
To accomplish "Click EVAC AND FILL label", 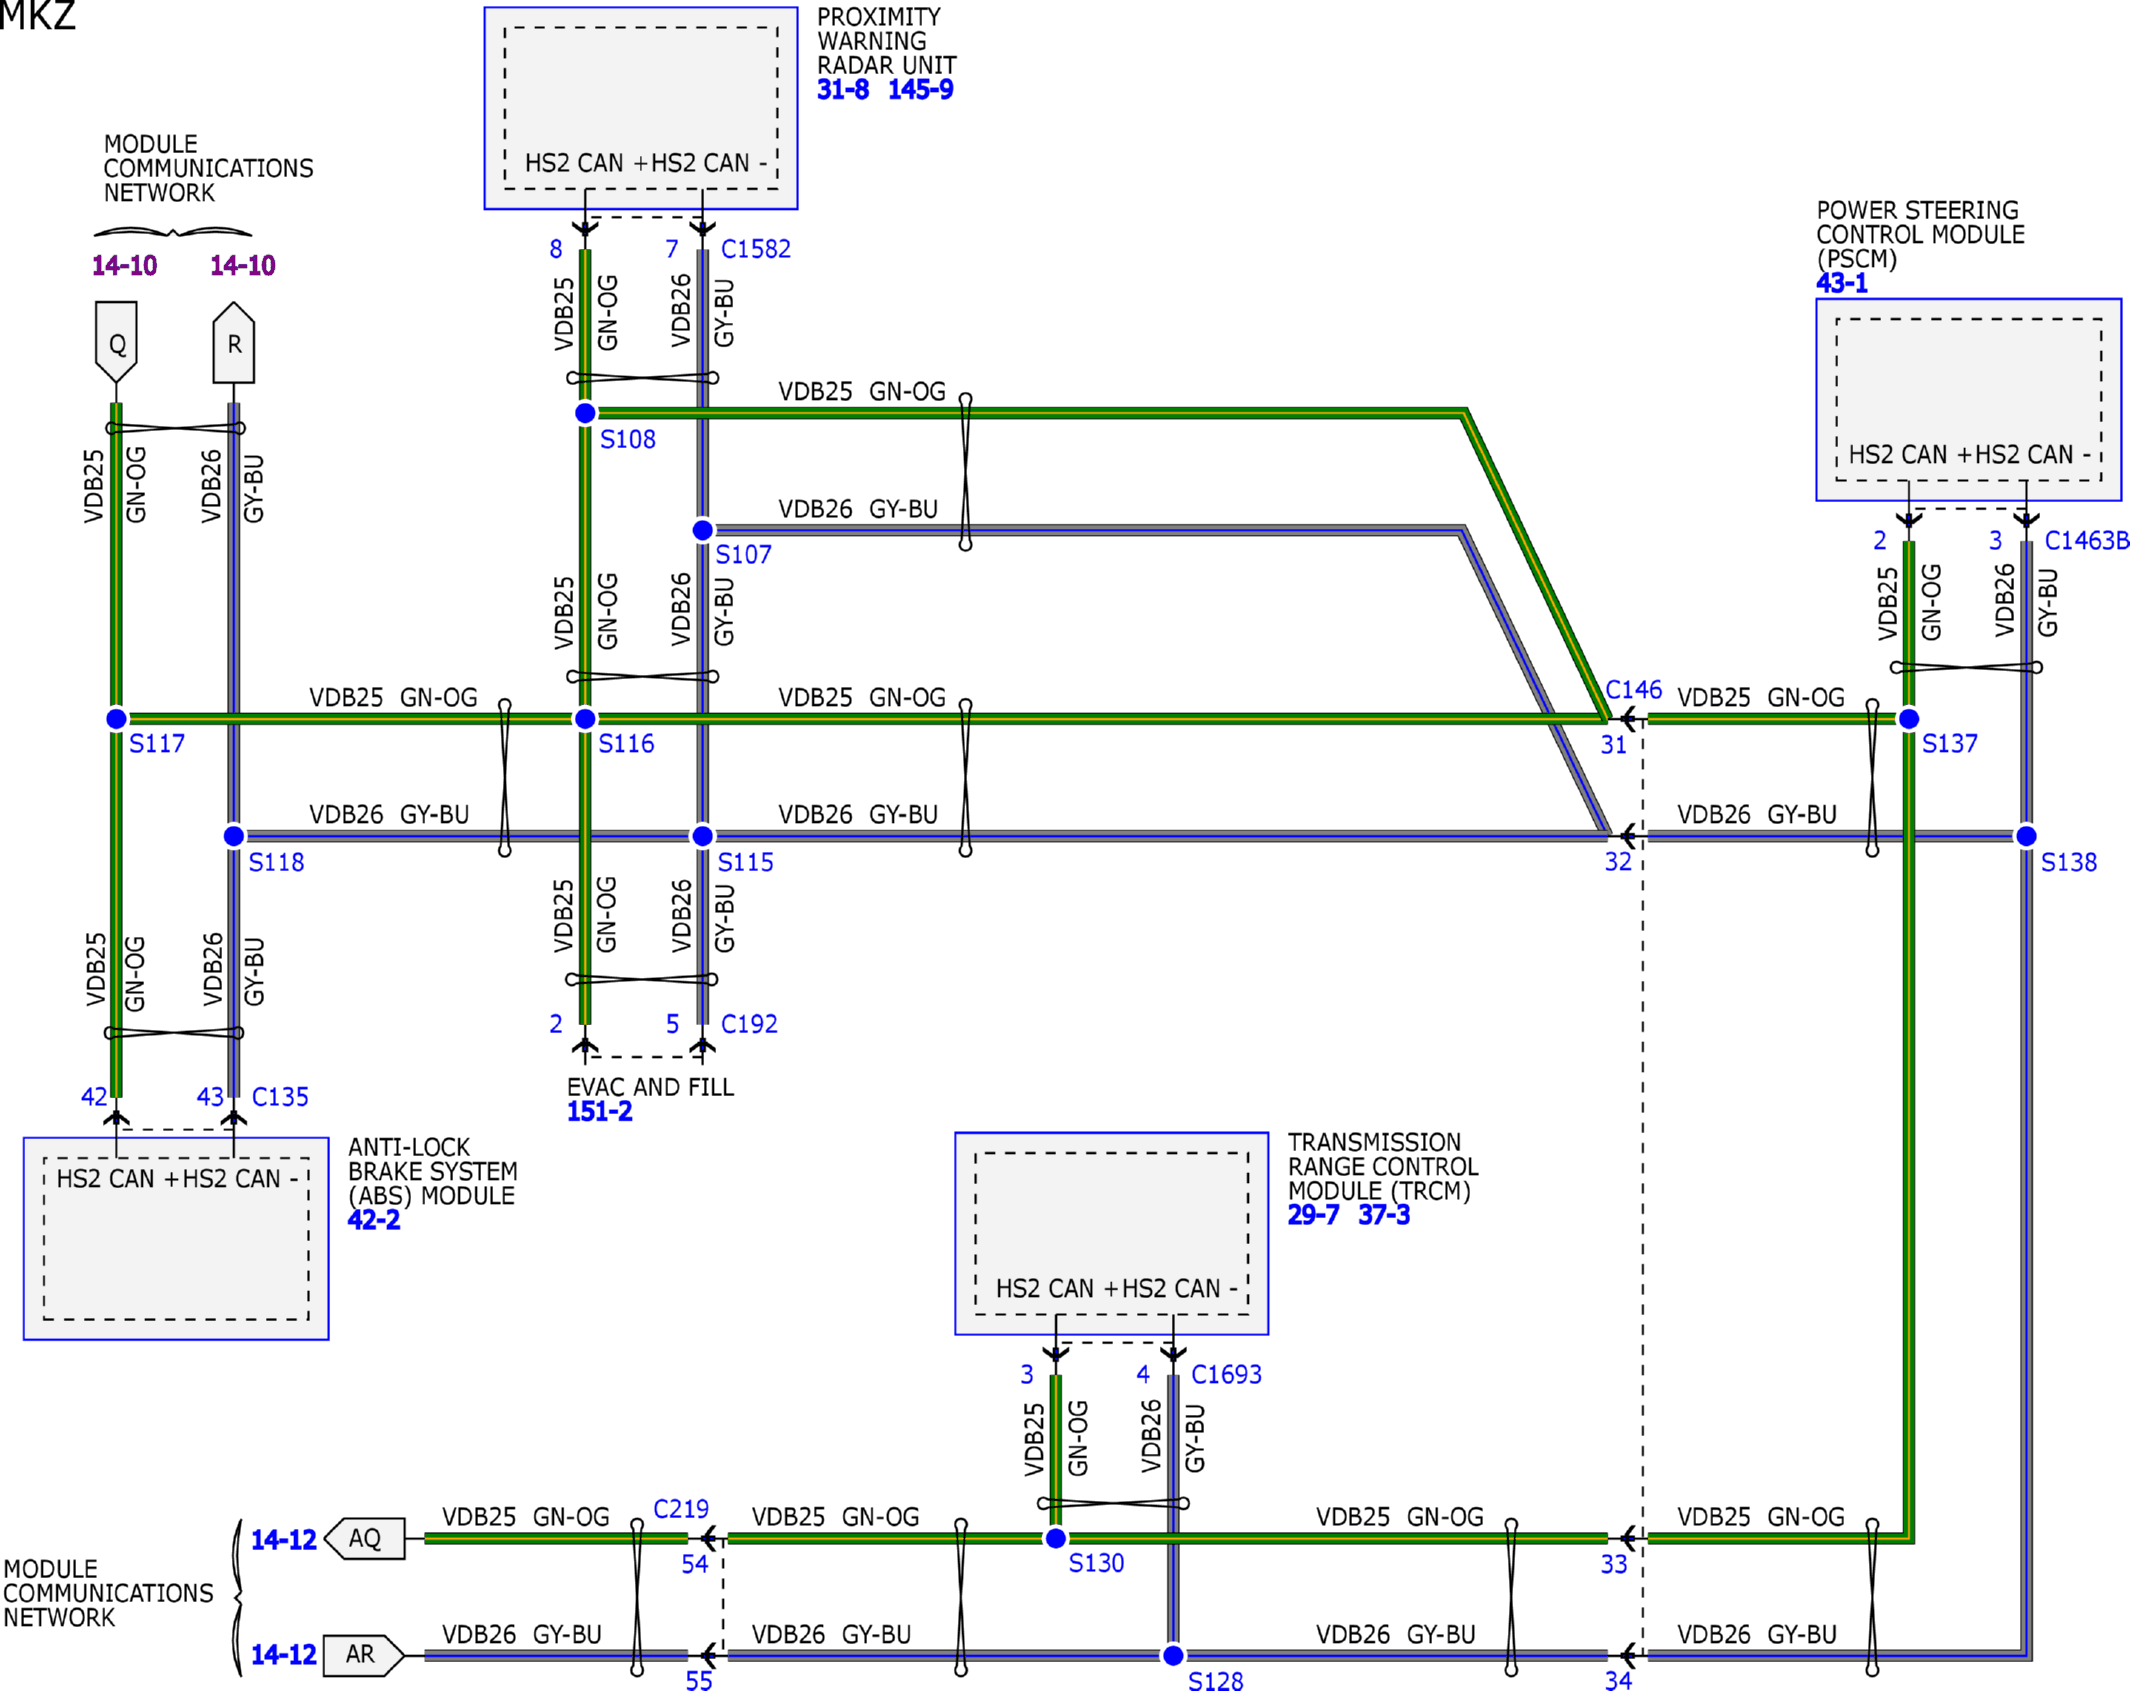I will (650, 1087).
